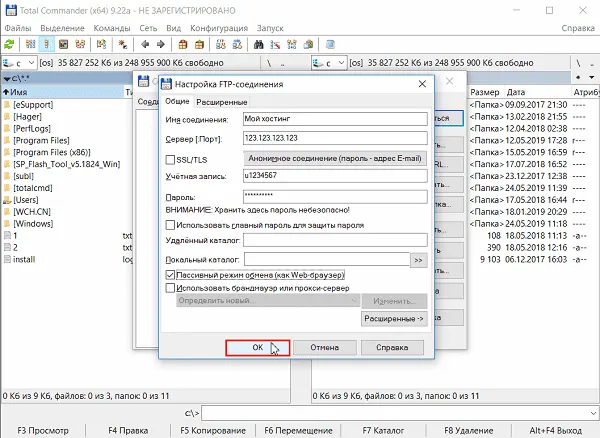The height and width of the screenshot is (438, 600).
Task: Click 'Анонимное соединение' button
Action: [335, 158]
